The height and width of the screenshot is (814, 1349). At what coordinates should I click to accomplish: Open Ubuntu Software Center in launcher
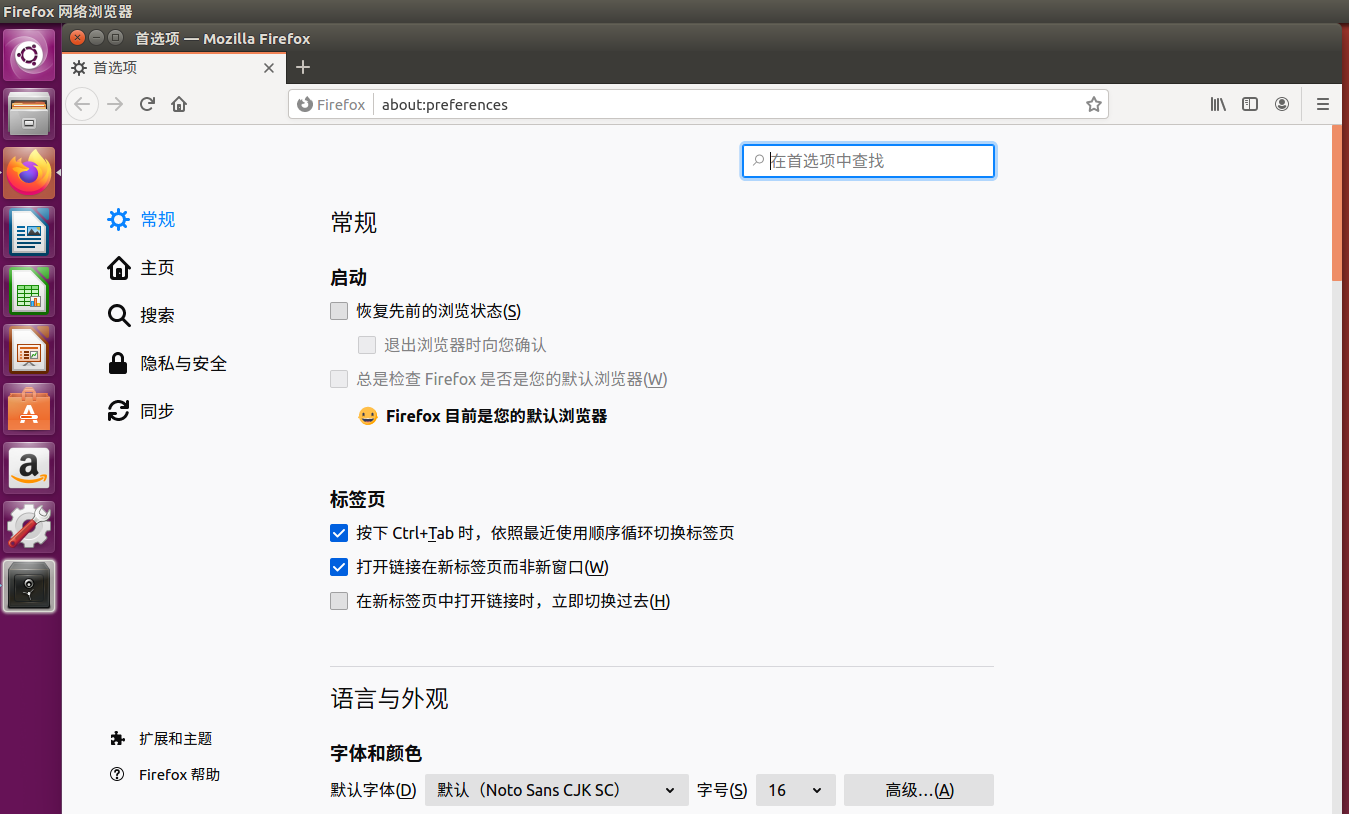[30, 409]
